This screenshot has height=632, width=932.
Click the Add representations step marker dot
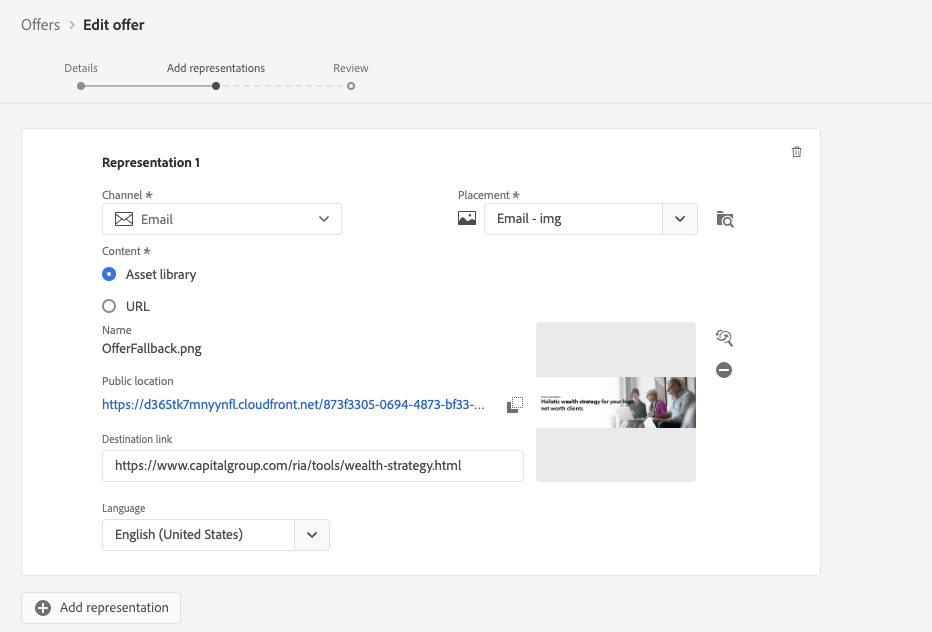coord(216,86)
